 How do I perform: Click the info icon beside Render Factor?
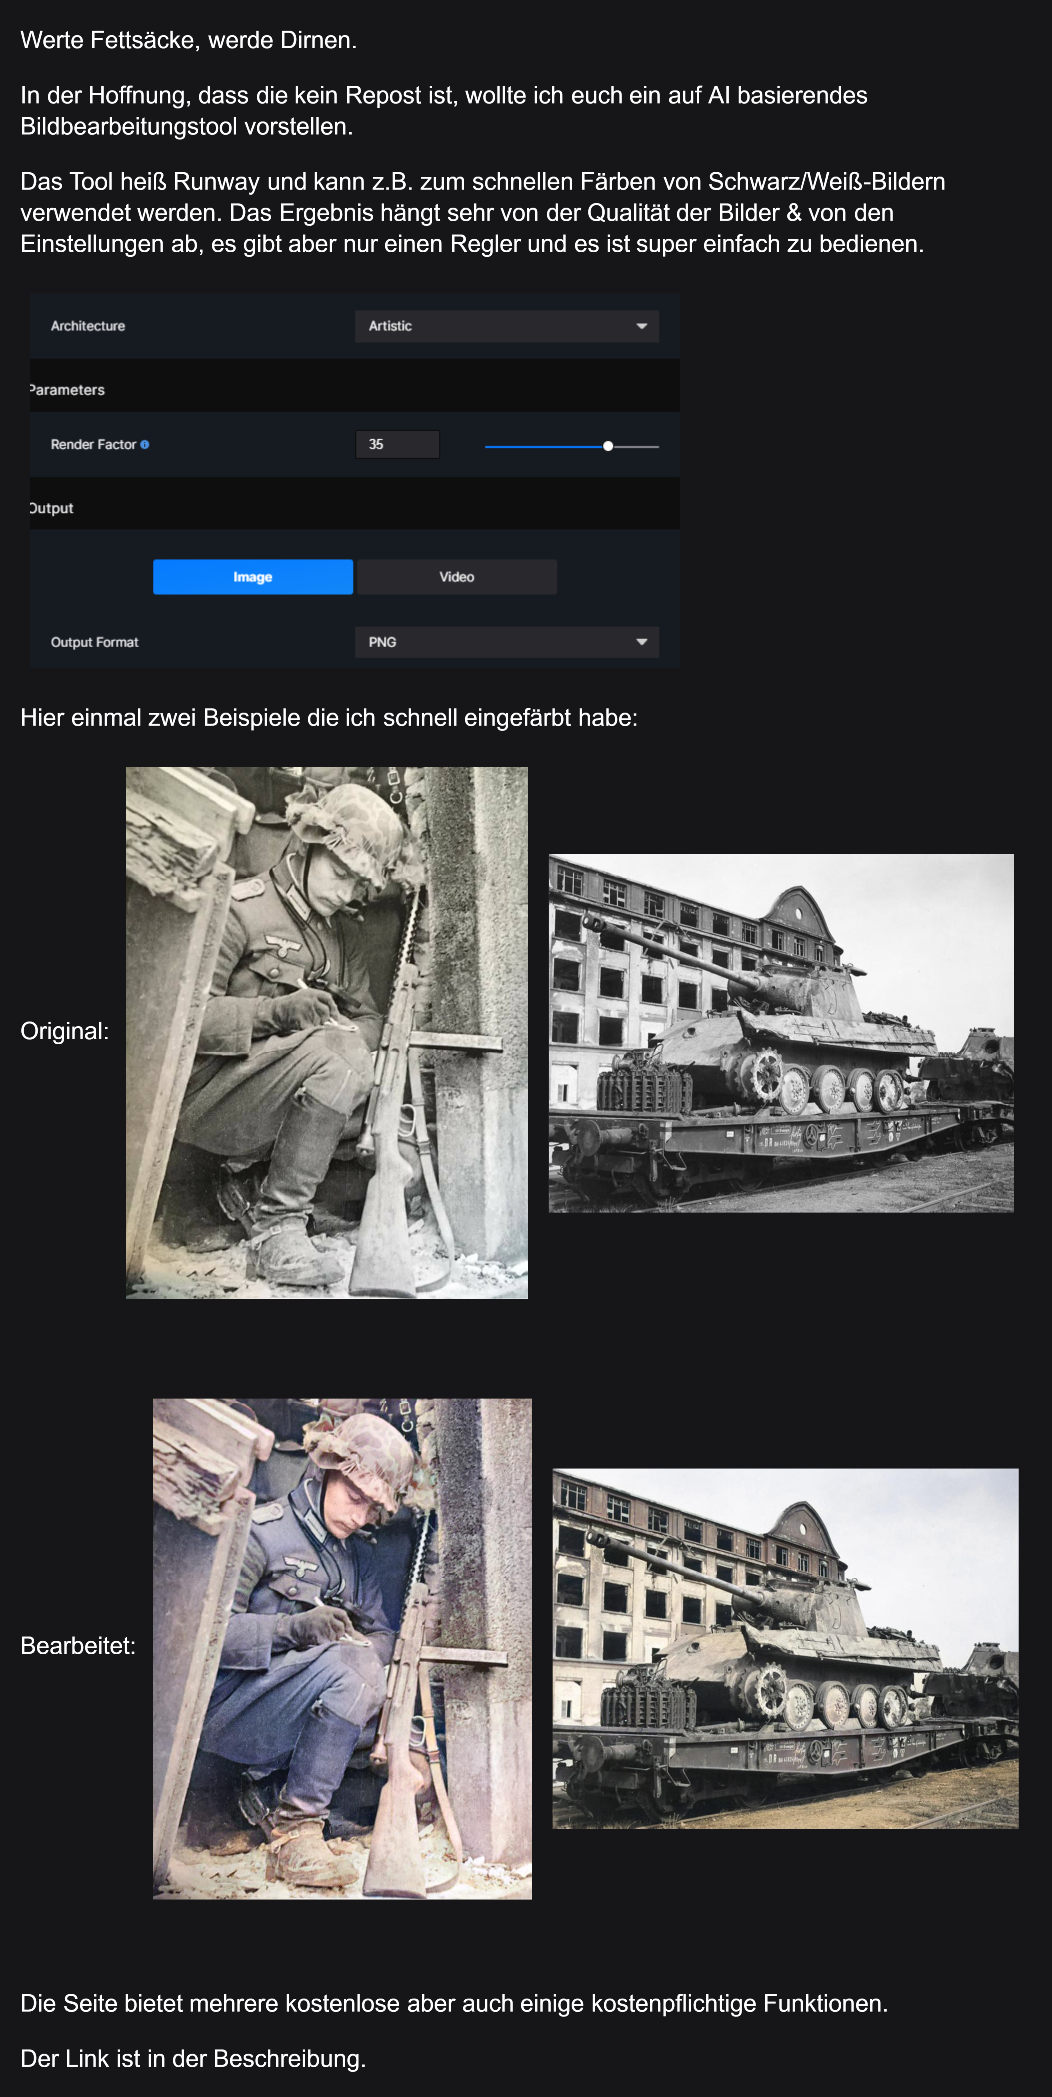[145, 444]
